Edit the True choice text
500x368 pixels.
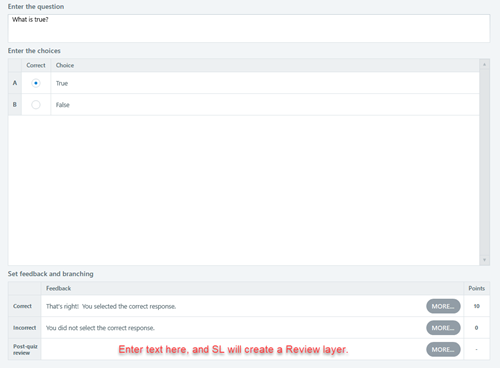tap(265, 83)
